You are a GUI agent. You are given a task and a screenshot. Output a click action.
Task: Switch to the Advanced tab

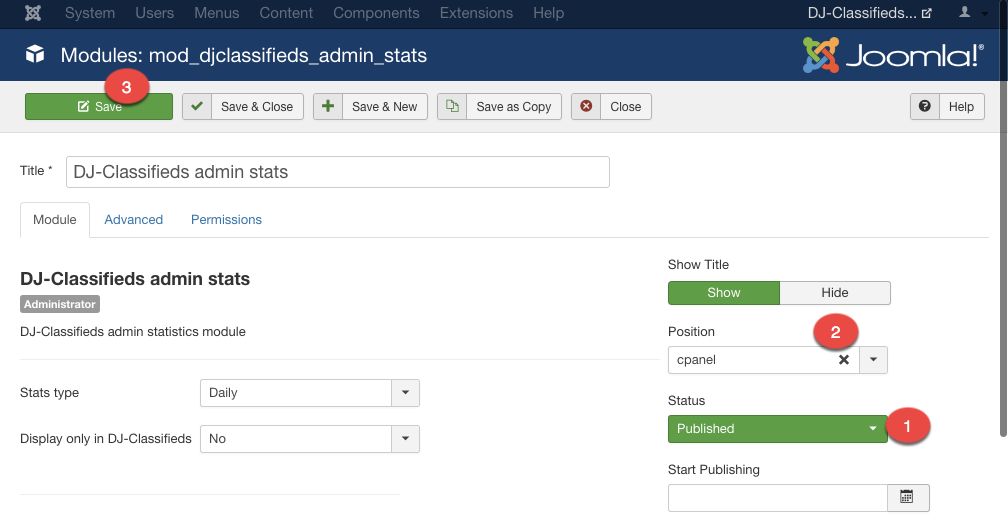click(x=134, y=220)
